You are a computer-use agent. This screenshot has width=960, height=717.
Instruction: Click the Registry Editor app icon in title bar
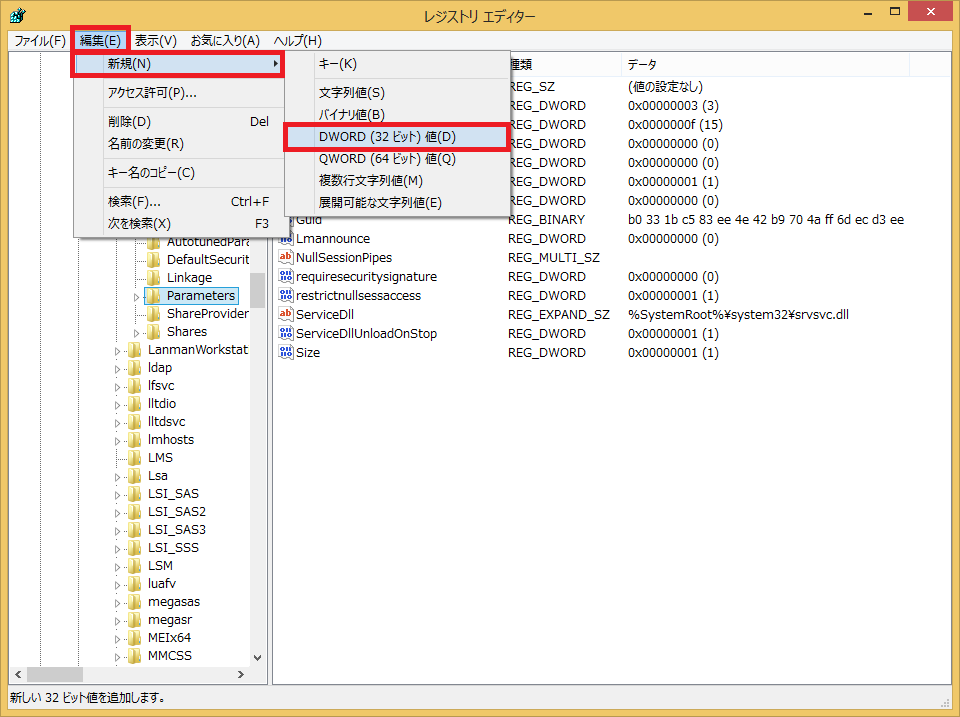pos(17,16)
